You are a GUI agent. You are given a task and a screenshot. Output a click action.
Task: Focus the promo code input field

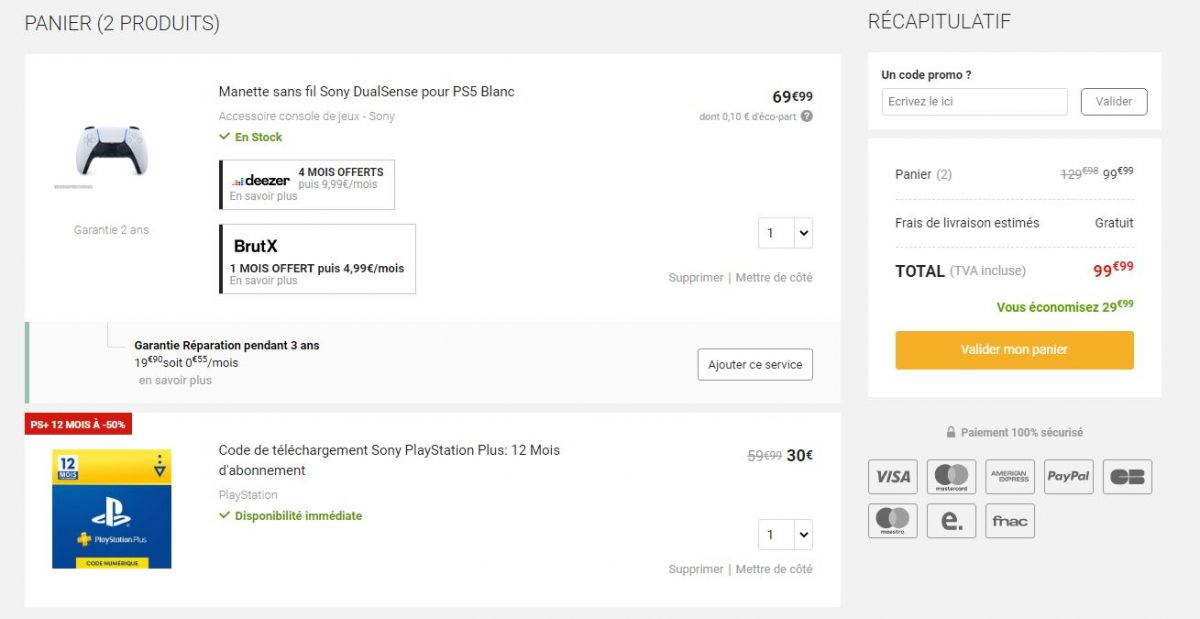(975, 101)
